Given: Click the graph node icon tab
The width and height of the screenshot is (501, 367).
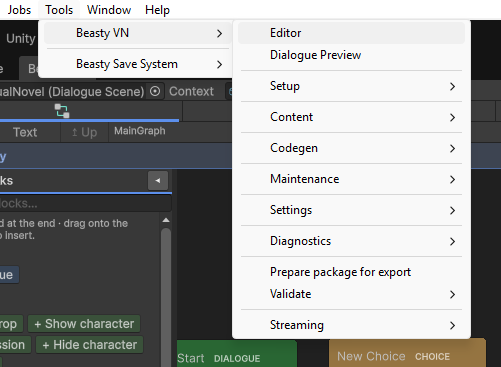Looking at the screenshot, I should coord(62,111).
